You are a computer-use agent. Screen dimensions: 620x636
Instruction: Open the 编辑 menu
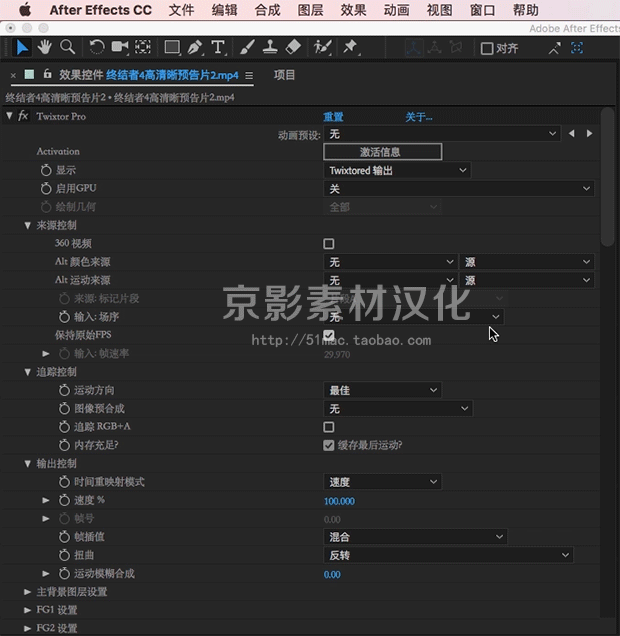[224, 10]
